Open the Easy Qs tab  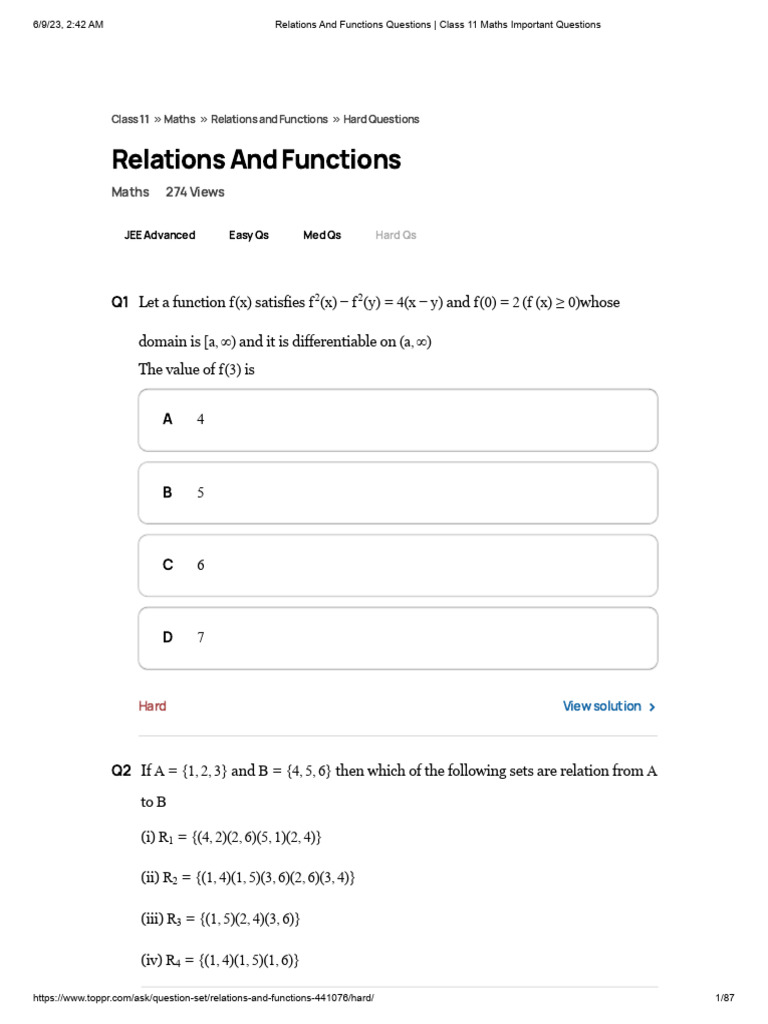point(248,235)
